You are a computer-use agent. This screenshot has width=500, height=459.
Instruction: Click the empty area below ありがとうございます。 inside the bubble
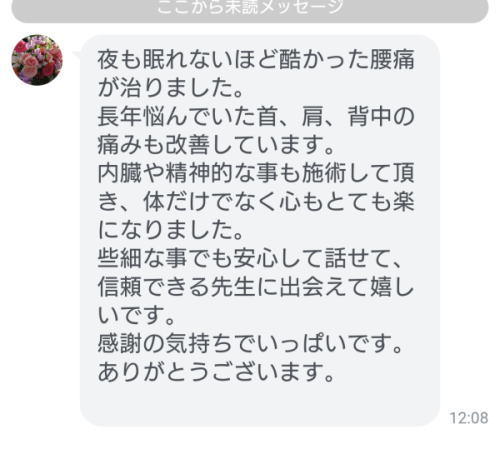point(260,404)
